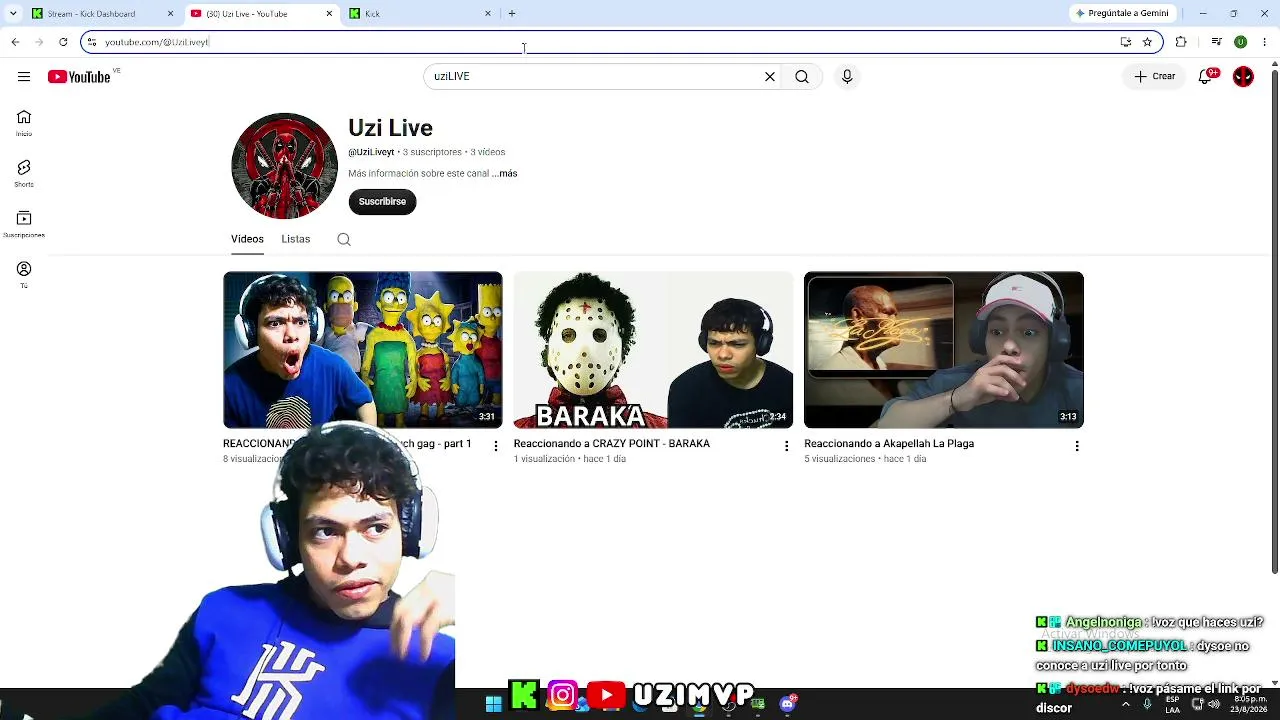Show hidden system tray icons
Viewport: 1280px width, 720px height.
tap(1125, 704)
